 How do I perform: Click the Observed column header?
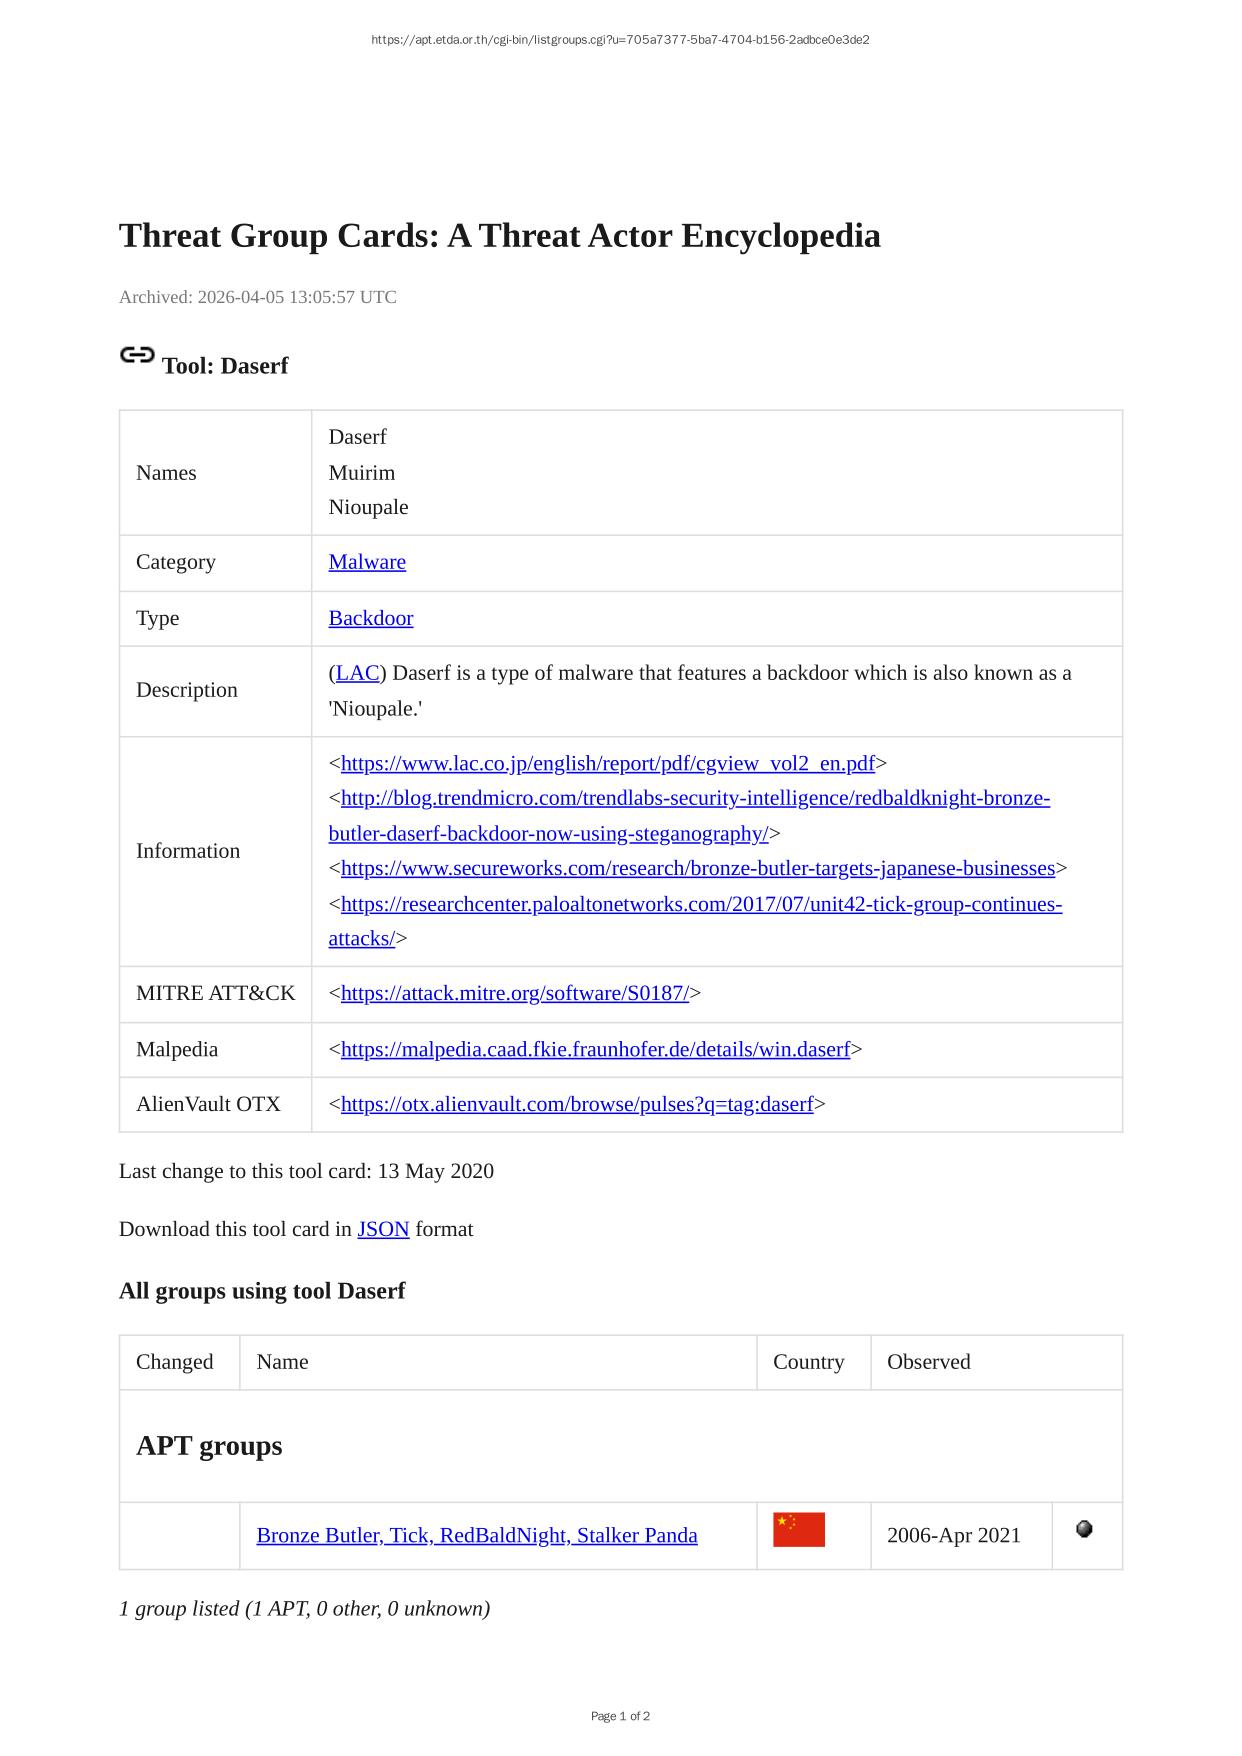(x=928, y=1362)
